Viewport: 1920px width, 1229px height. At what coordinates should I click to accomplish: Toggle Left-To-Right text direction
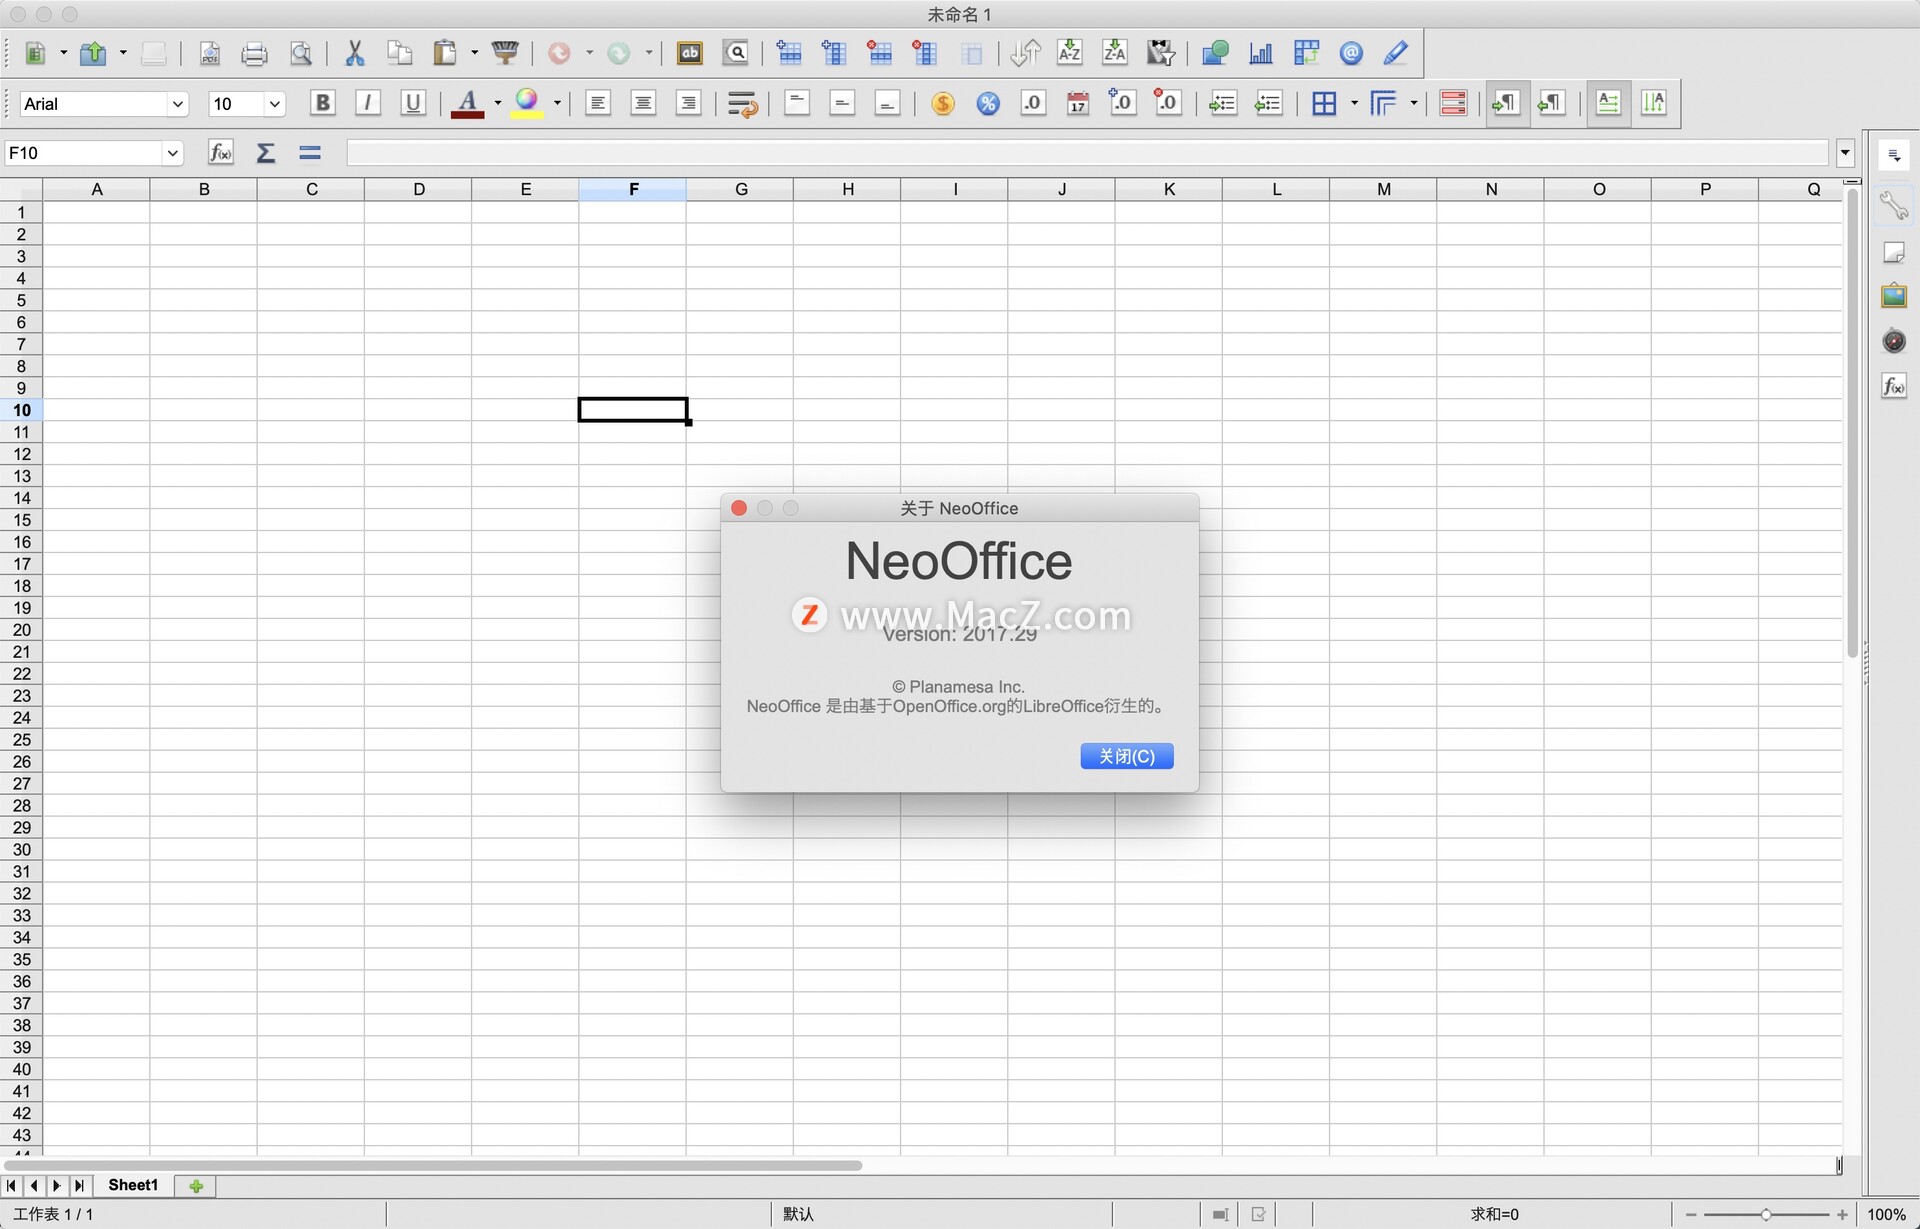(1506, 103)
